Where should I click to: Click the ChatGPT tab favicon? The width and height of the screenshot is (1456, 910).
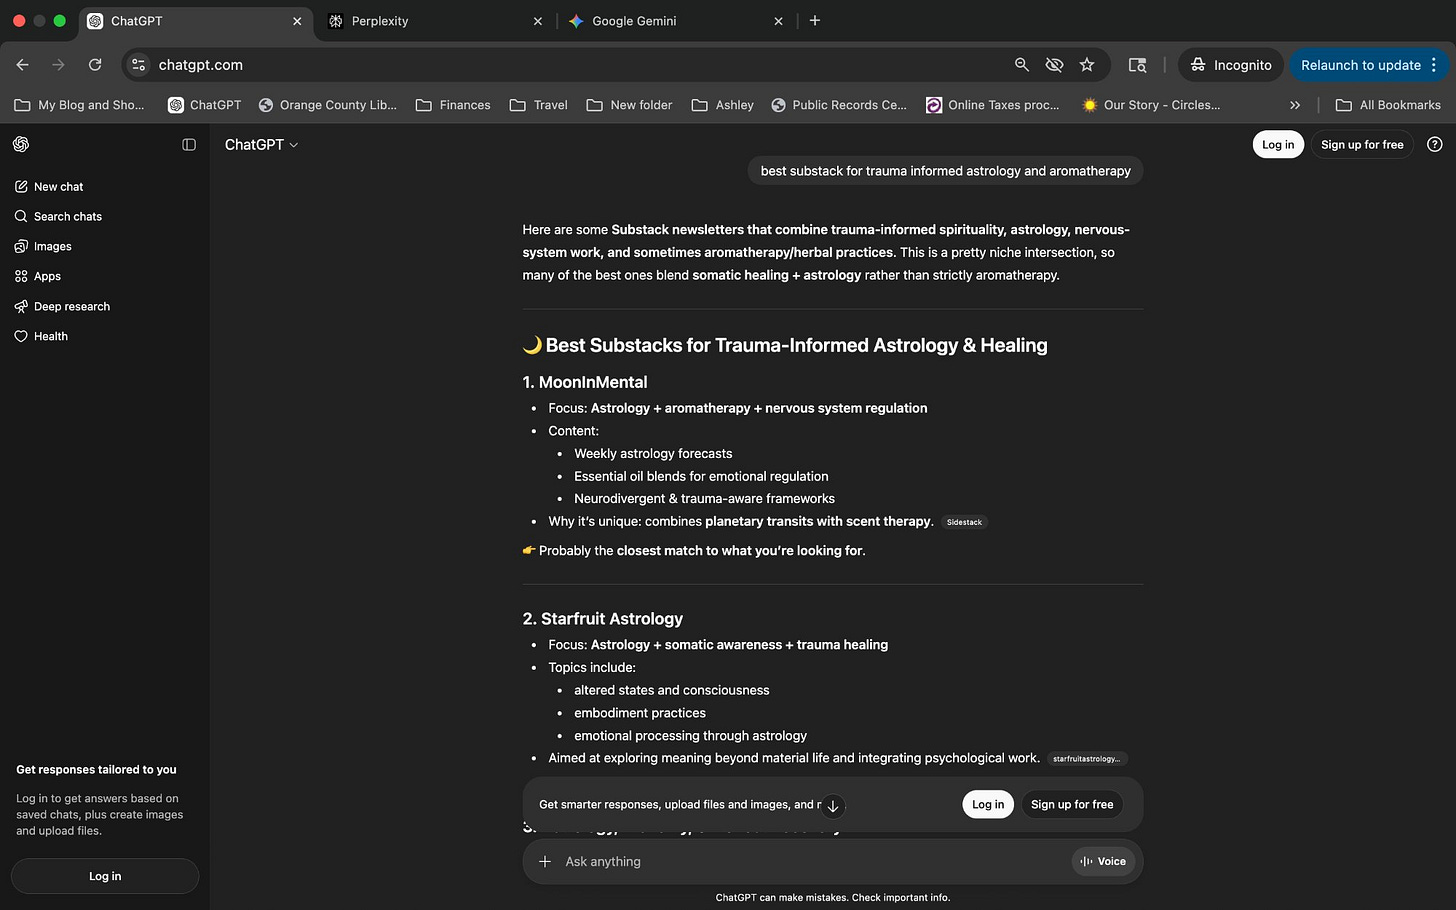pyautogui.click(x=95, y=21)
